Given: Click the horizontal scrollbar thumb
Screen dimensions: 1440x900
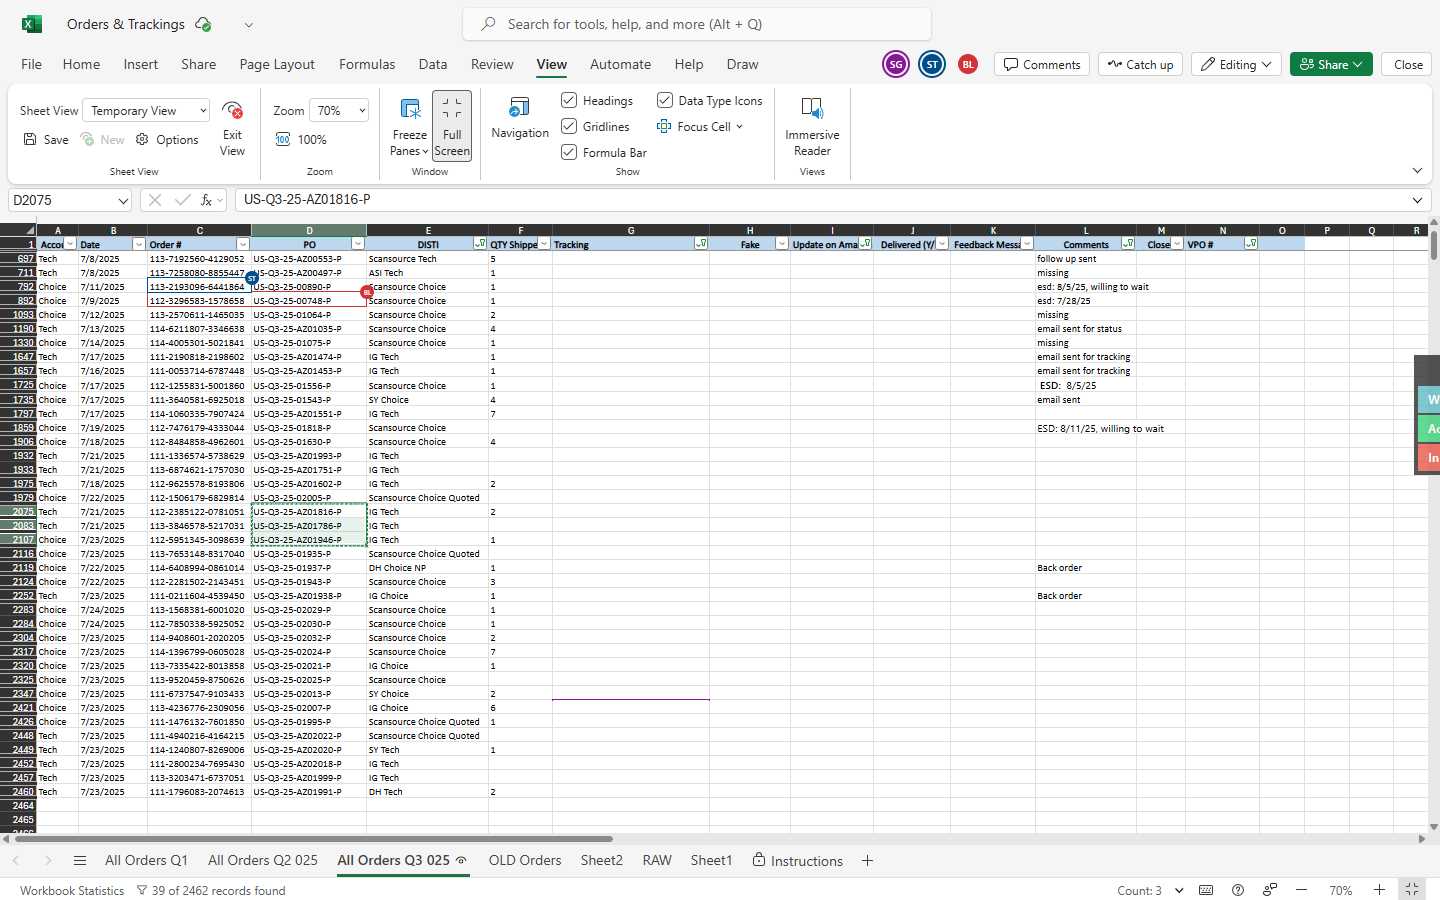Looking at the screenshot, I should [x=312, y=839].
